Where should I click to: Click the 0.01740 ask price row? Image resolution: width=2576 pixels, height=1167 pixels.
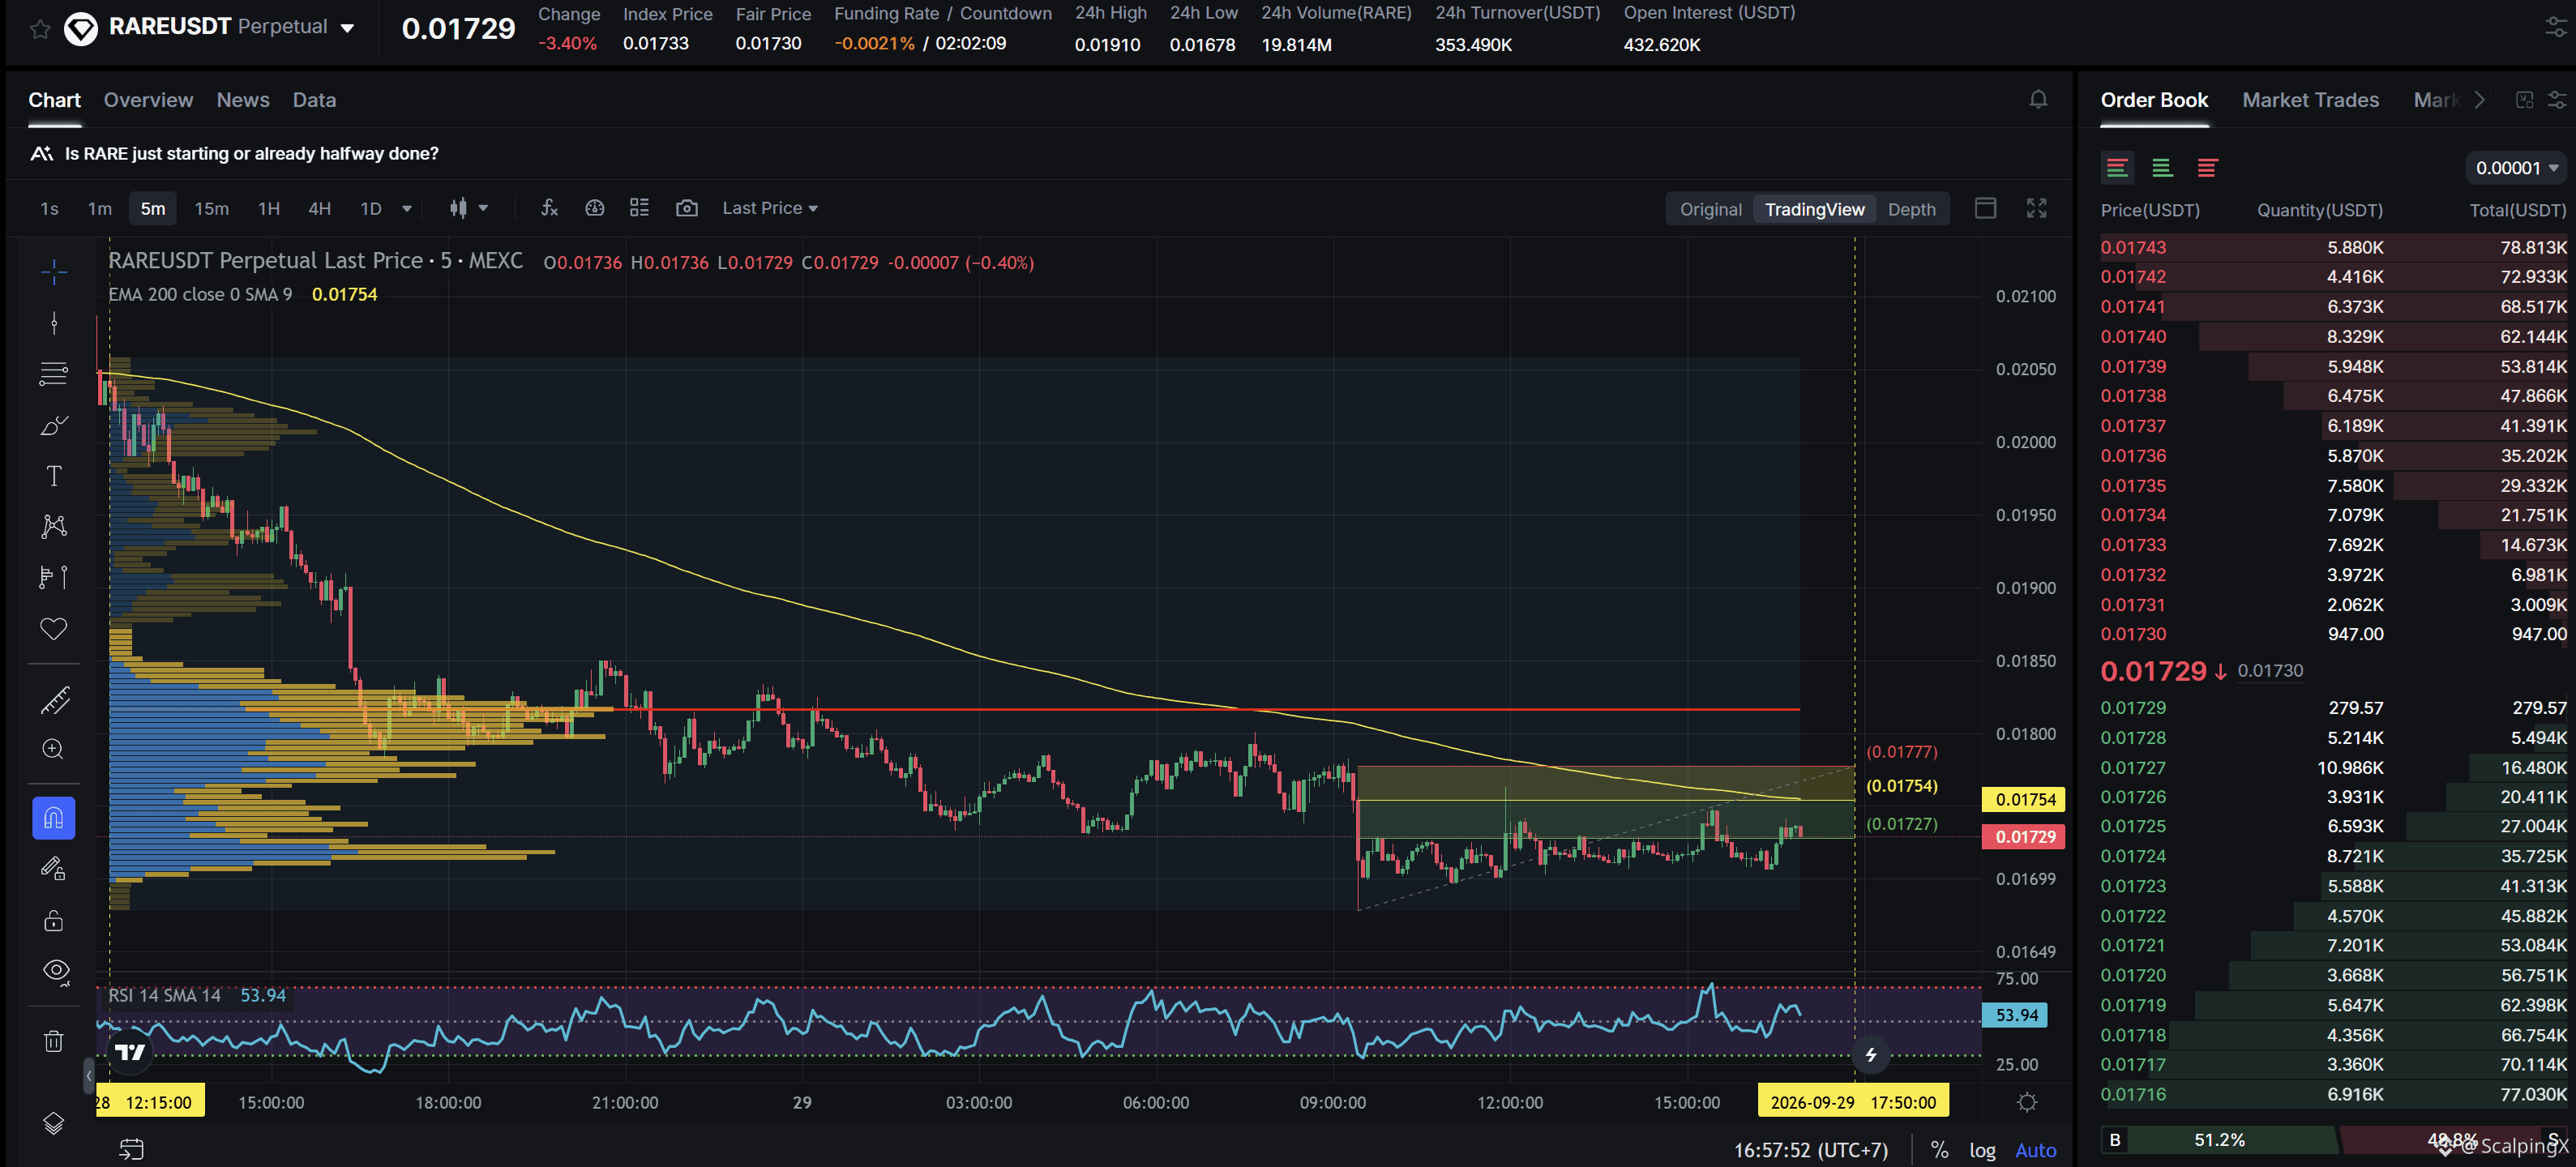[2333, 336]
